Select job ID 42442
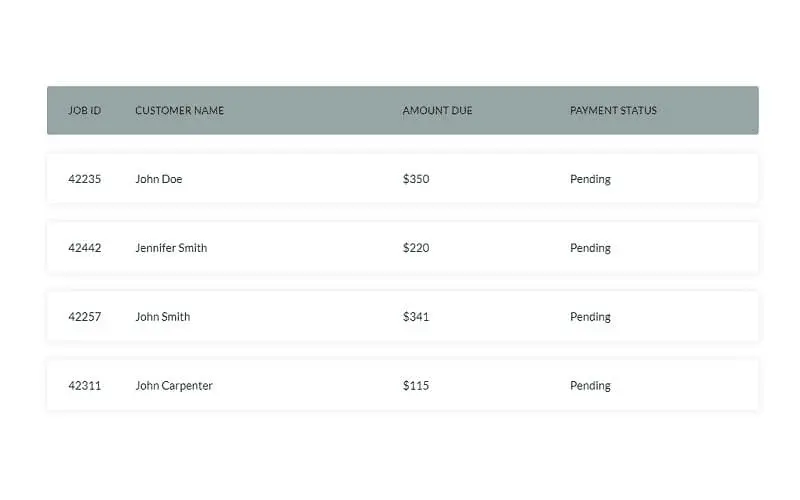 click(85, 248)
